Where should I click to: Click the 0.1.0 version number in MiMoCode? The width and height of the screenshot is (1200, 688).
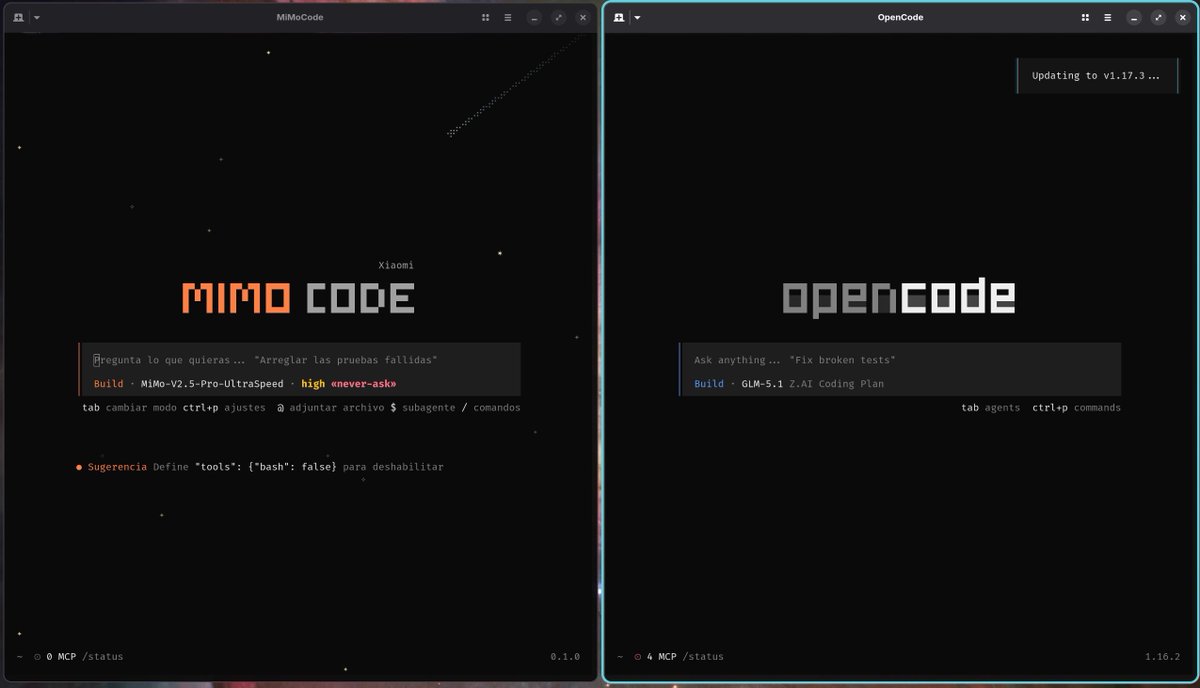tap(565, 657)
